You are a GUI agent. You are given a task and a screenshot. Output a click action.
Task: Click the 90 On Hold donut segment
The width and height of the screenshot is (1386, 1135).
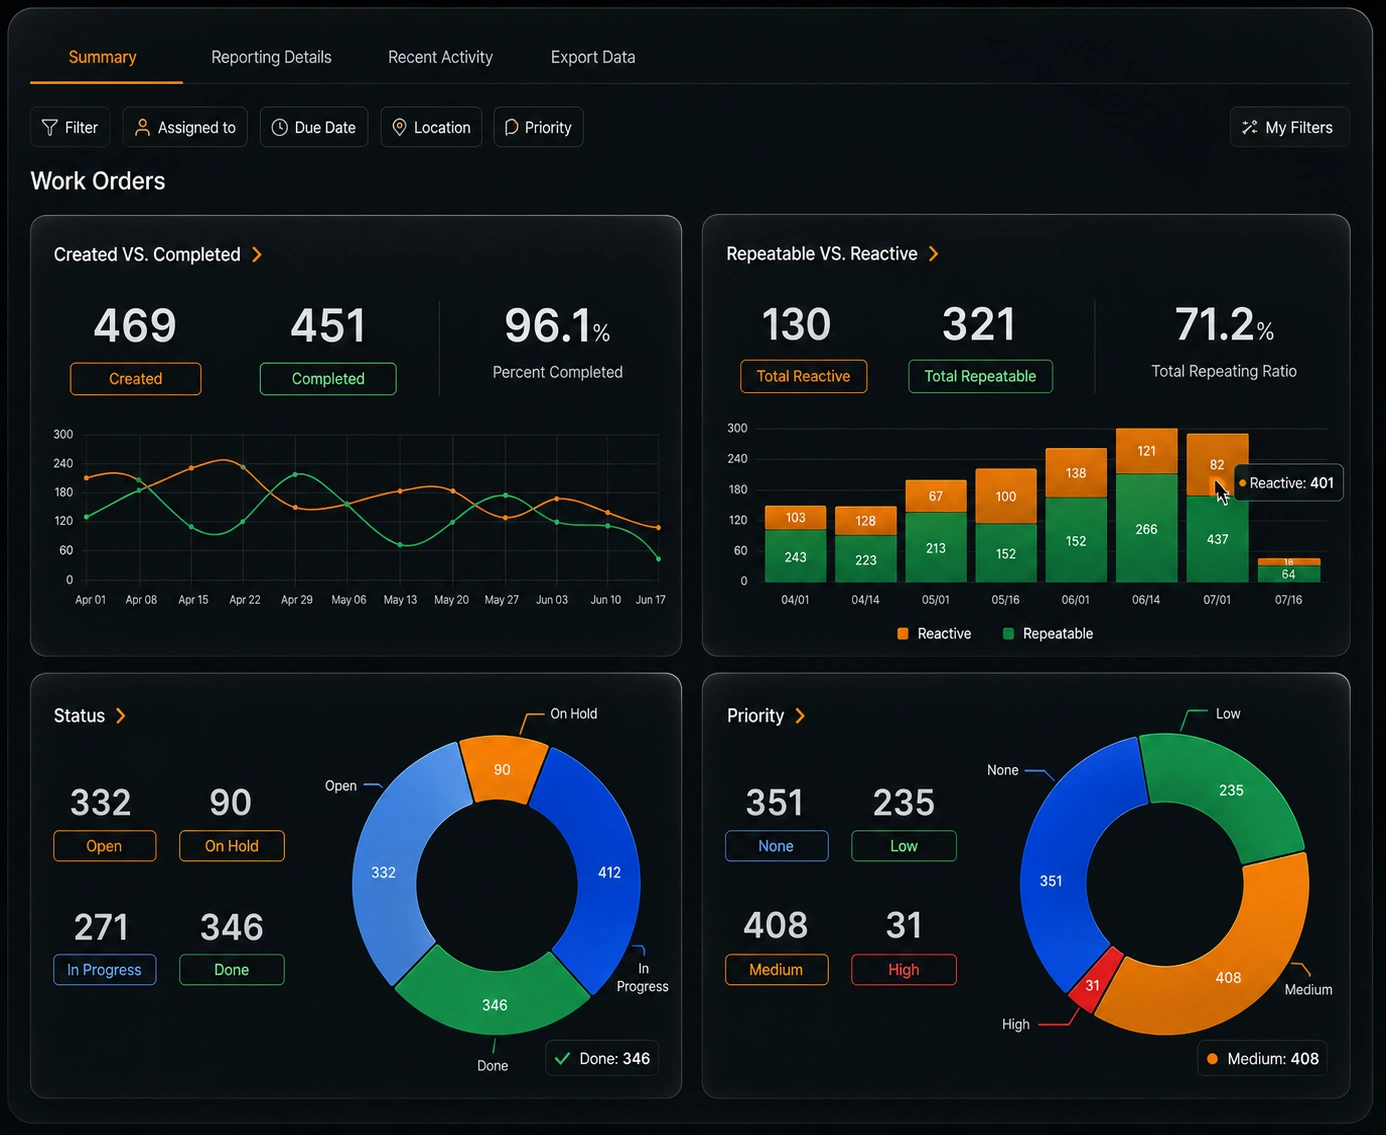pyautogui.click(x=502, y=770)
